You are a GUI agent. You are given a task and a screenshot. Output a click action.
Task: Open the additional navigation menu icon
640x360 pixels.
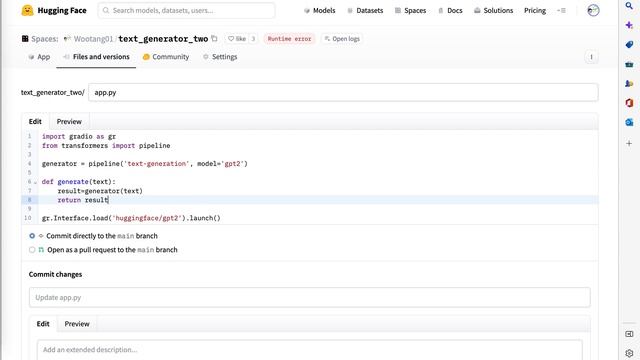[x=562, y=11]
